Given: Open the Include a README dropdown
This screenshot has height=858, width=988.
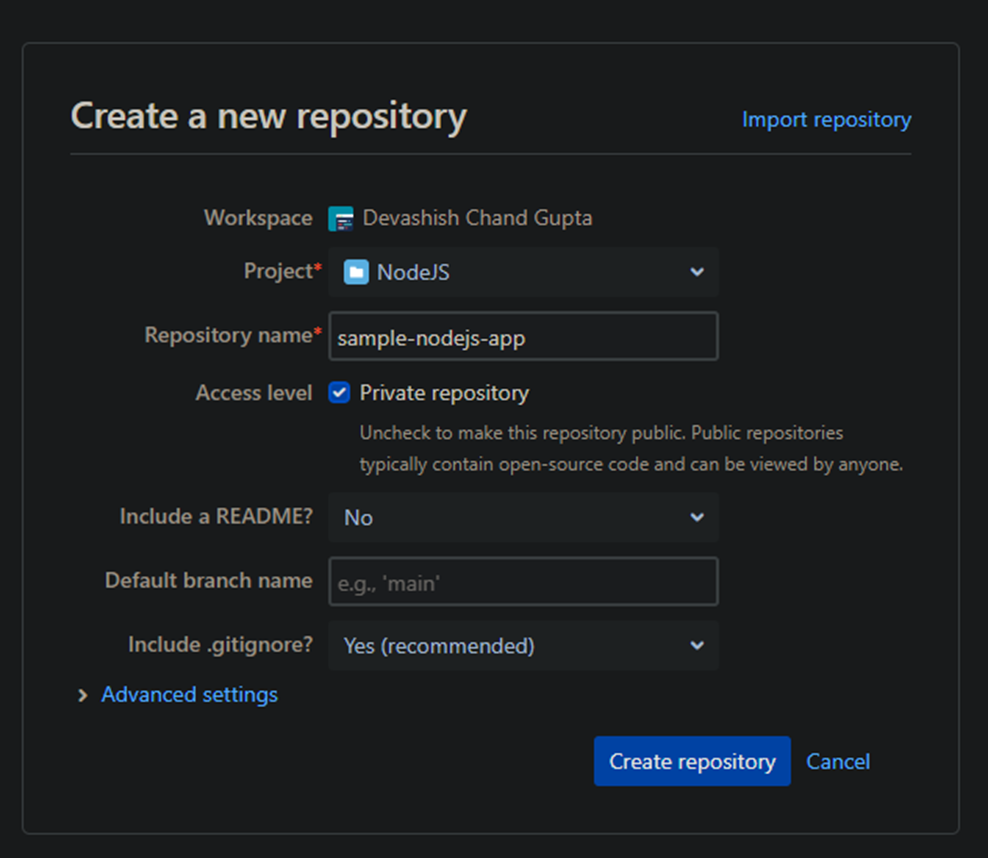Looking at the screenshot, I should (523, 517).
